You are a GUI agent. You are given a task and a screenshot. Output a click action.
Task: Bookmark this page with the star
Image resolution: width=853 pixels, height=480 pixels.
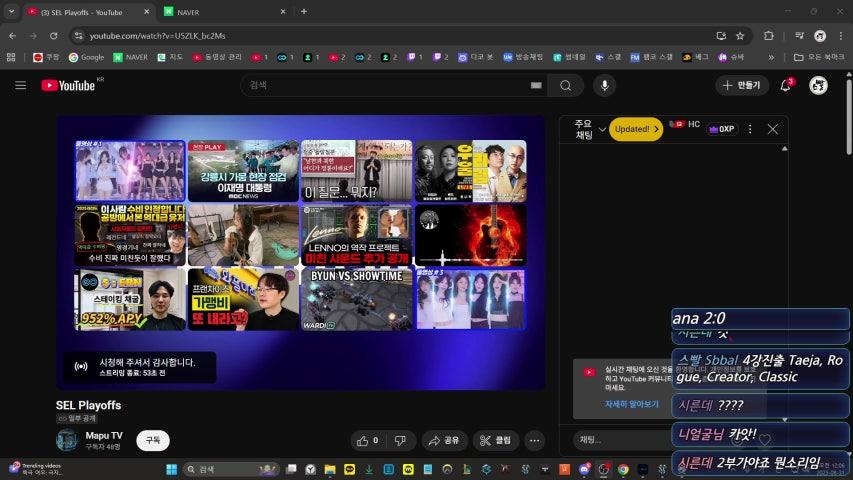(x=740, y=36)
